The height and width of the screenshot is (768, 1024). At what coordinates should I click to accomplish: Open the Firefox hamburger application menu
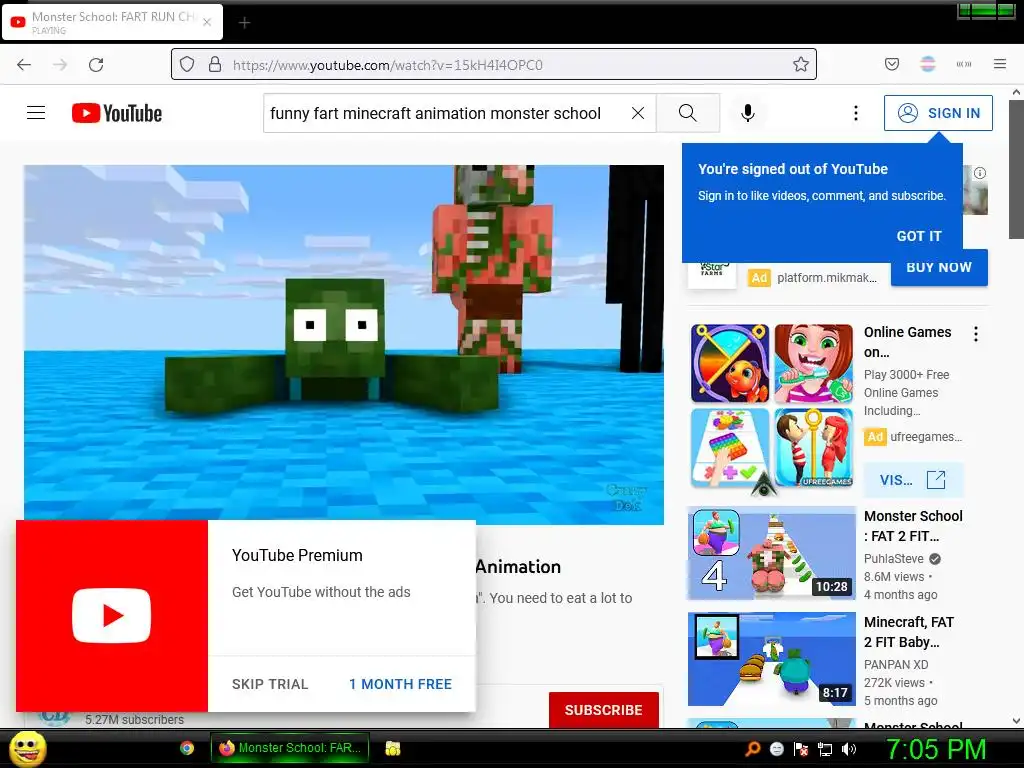[x=1000, y=64]
